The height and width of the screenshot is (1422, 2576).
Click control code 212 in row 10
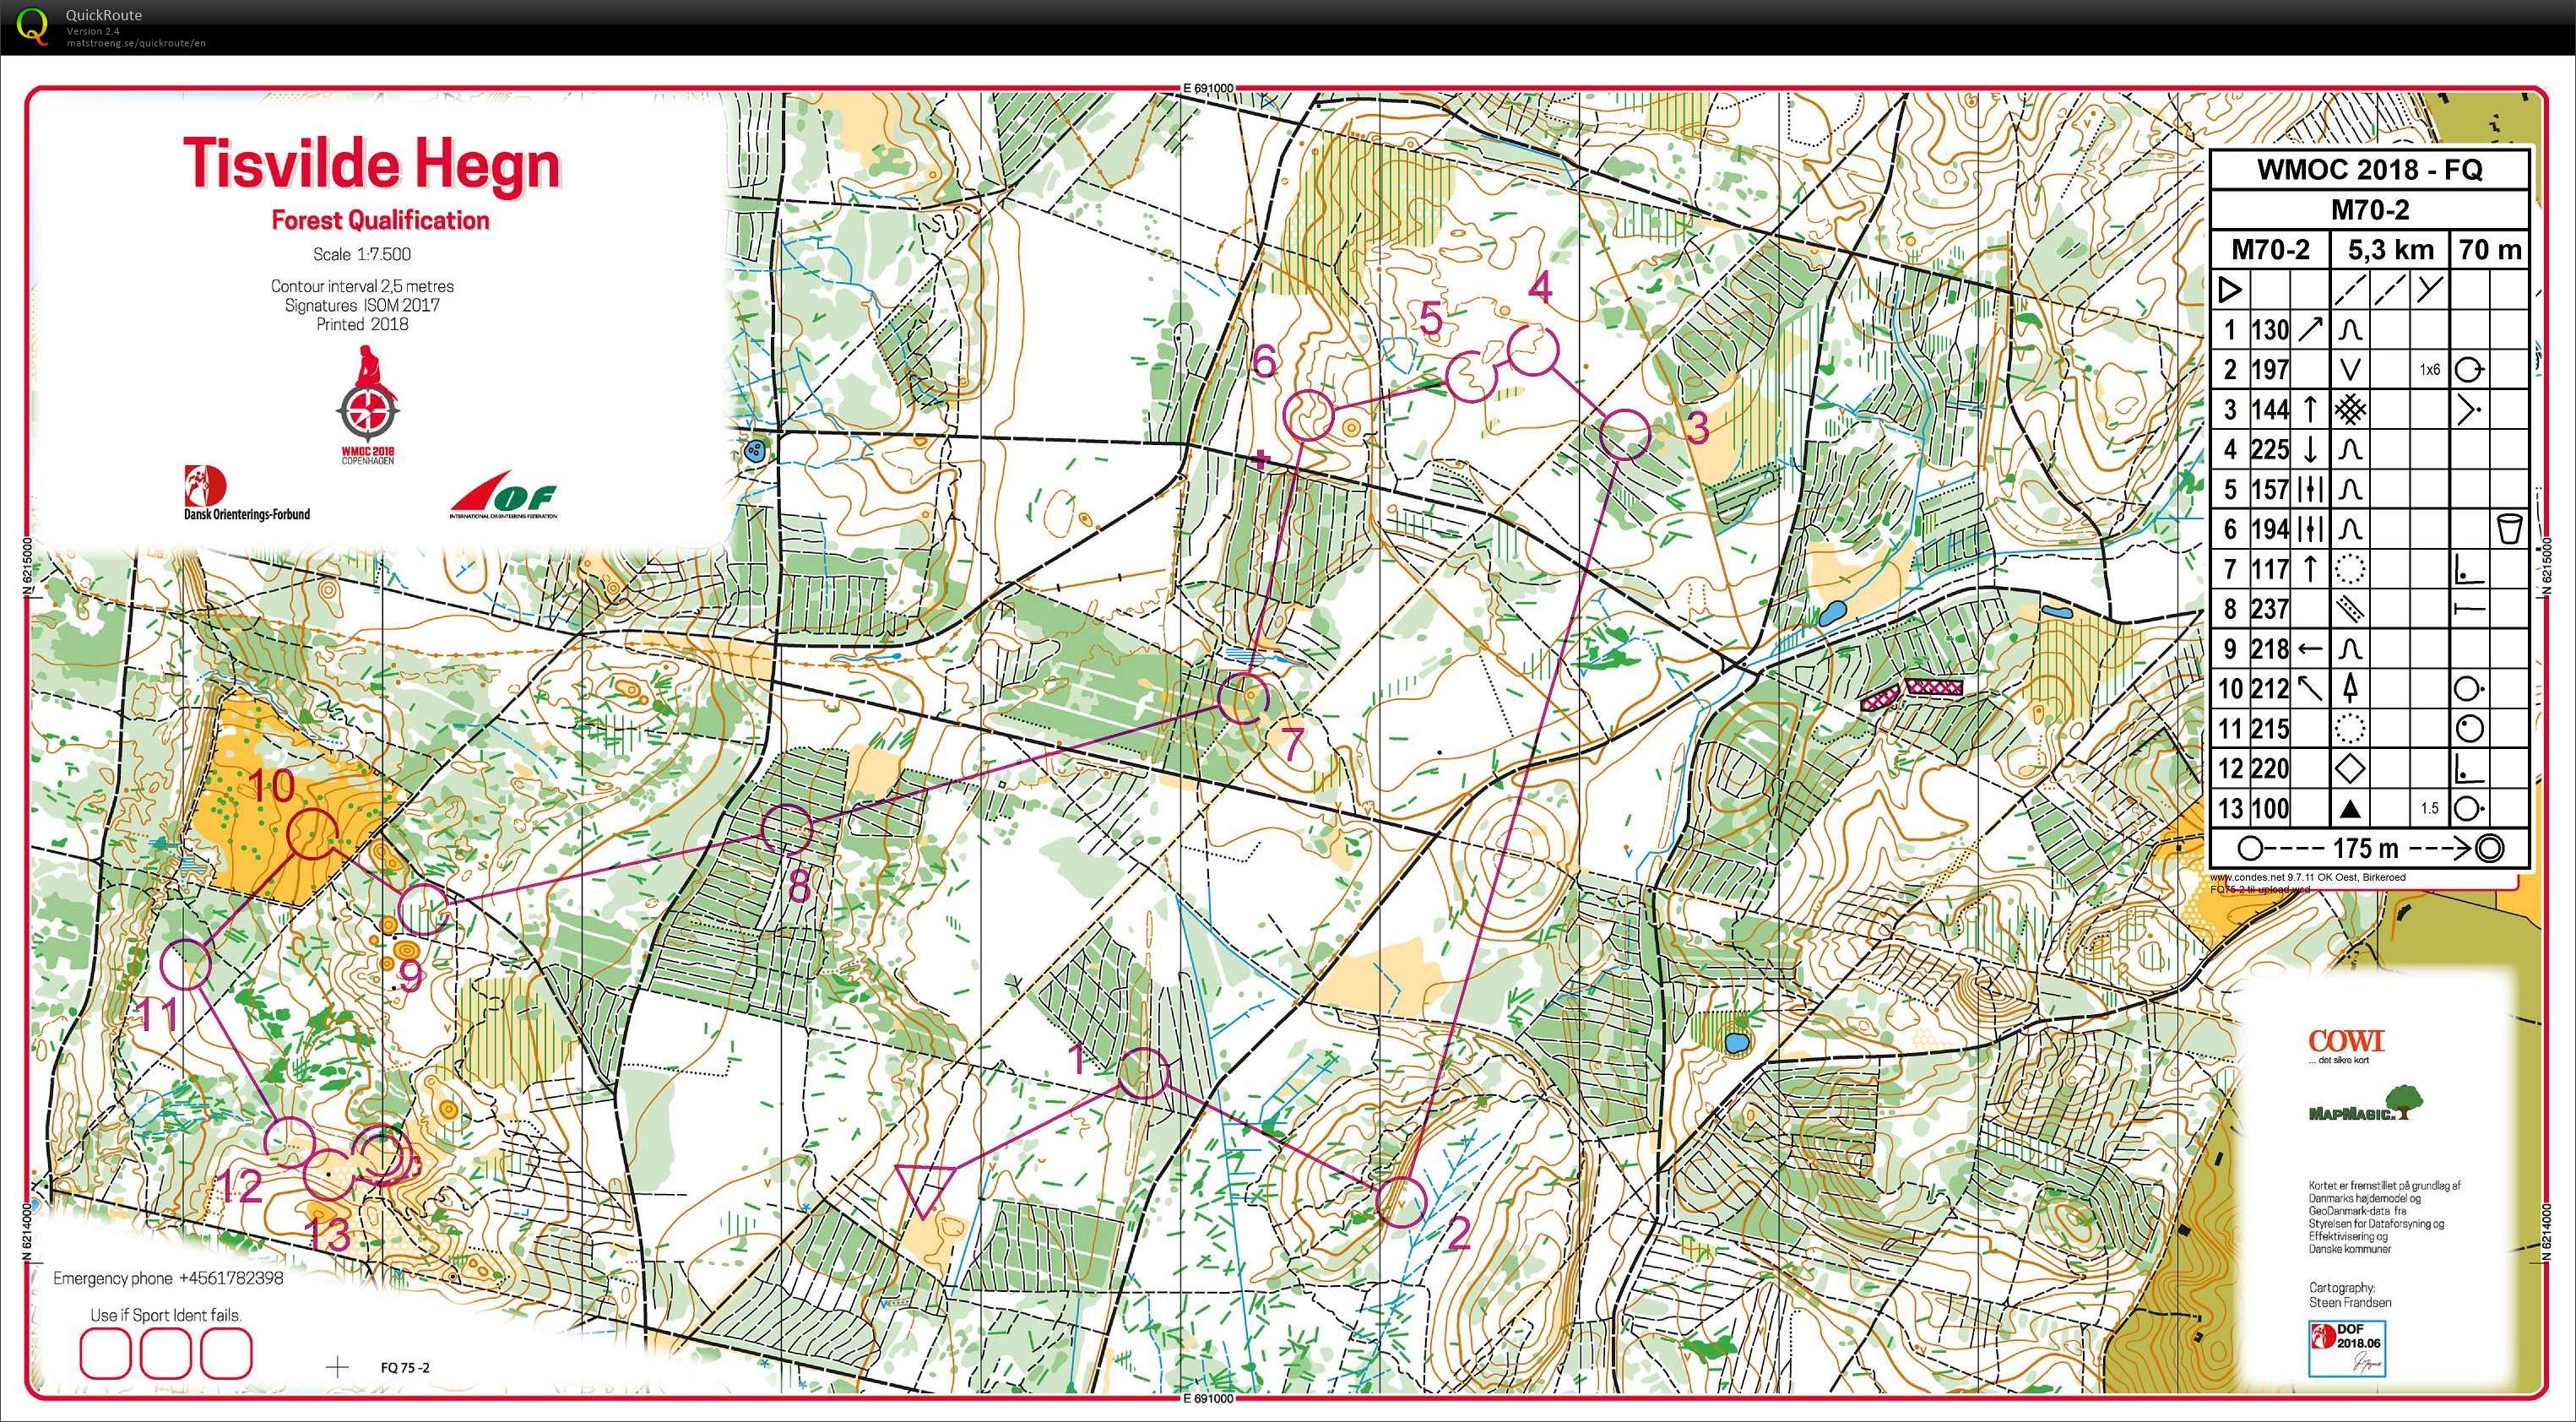2270,689
